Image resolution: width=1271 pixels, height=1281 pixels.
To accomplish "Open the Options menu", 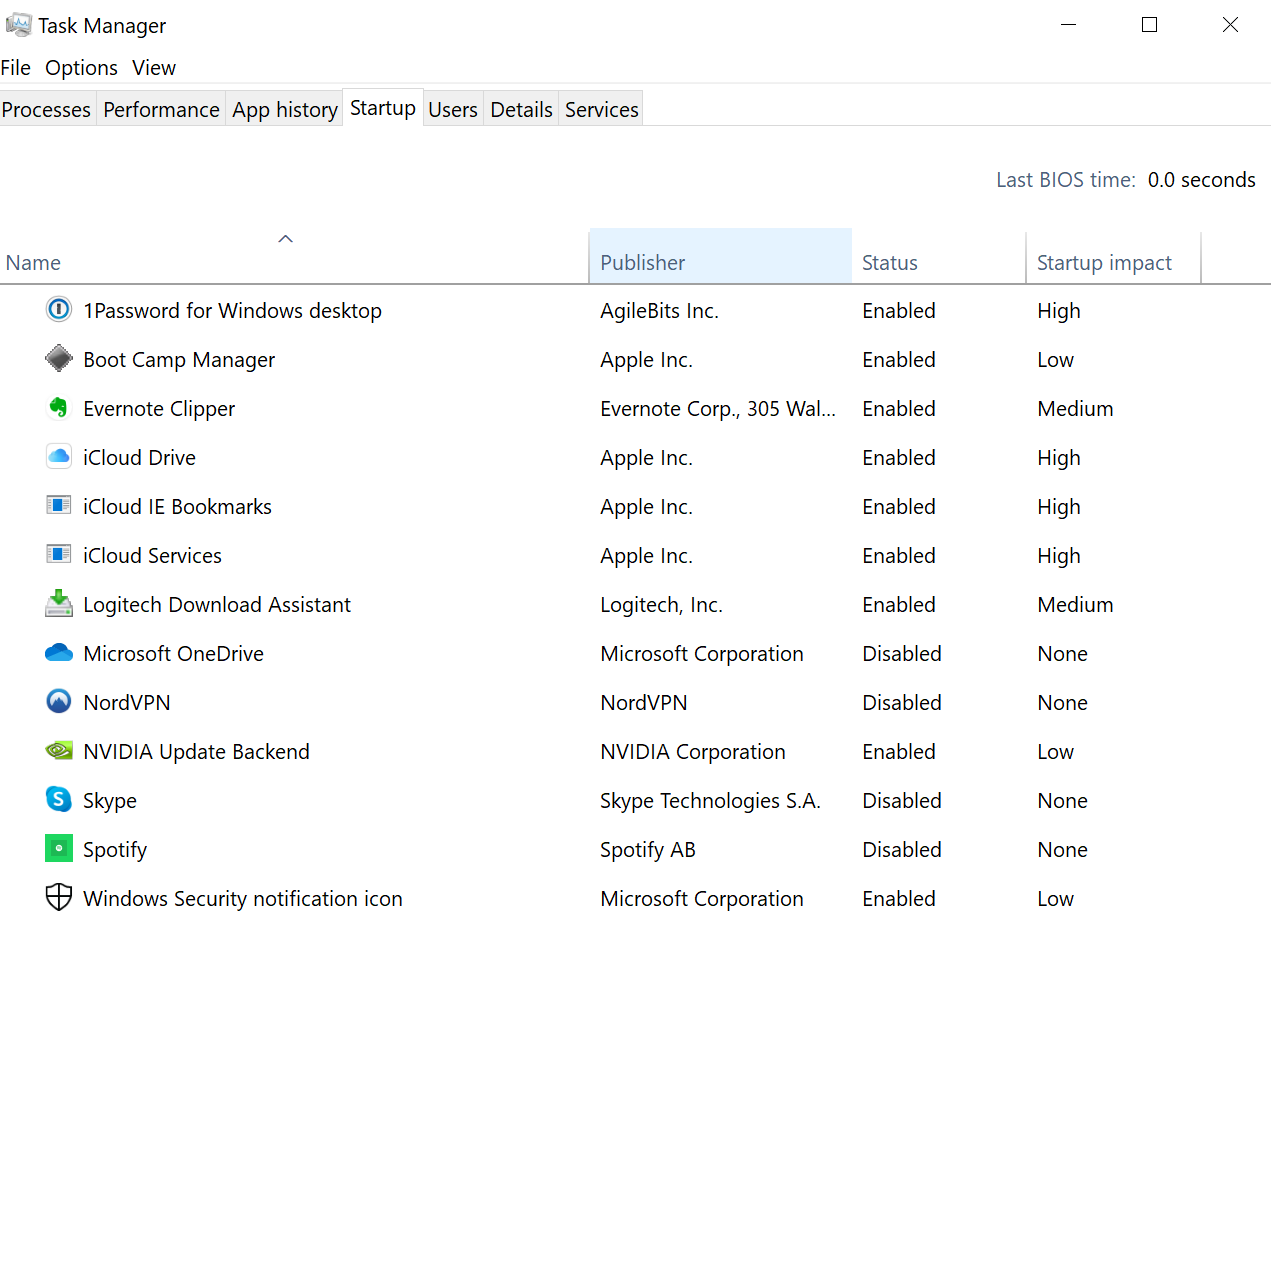I will pos(81,68).
